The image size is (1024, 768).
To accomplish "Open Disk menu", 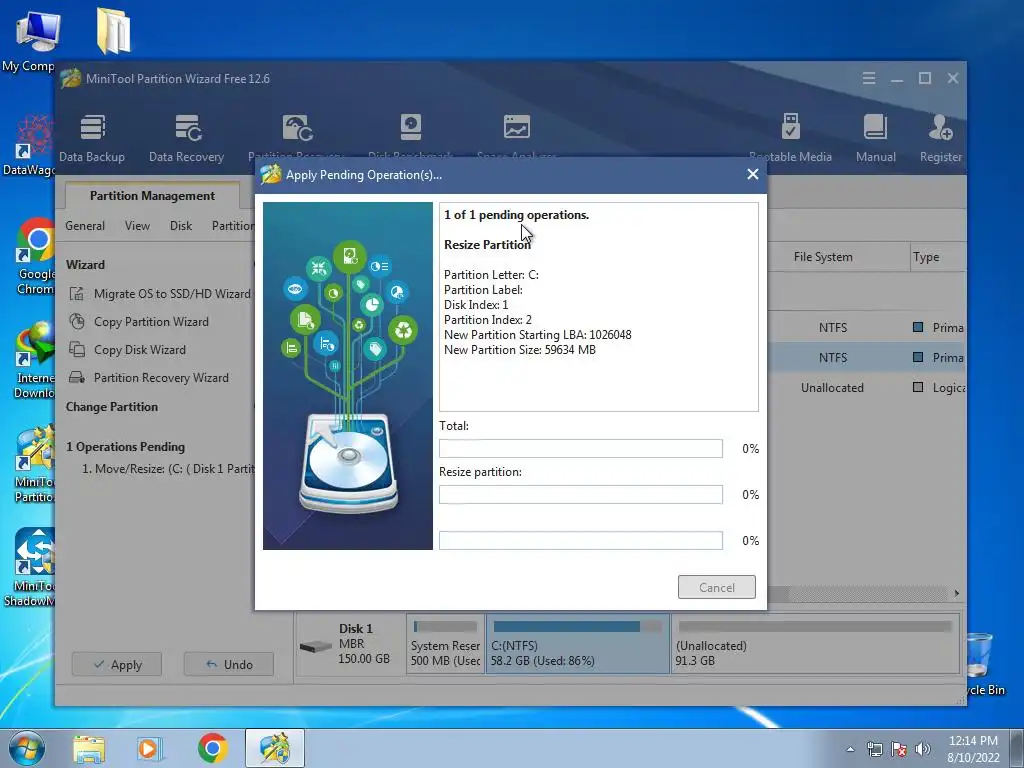I will 181,226.
